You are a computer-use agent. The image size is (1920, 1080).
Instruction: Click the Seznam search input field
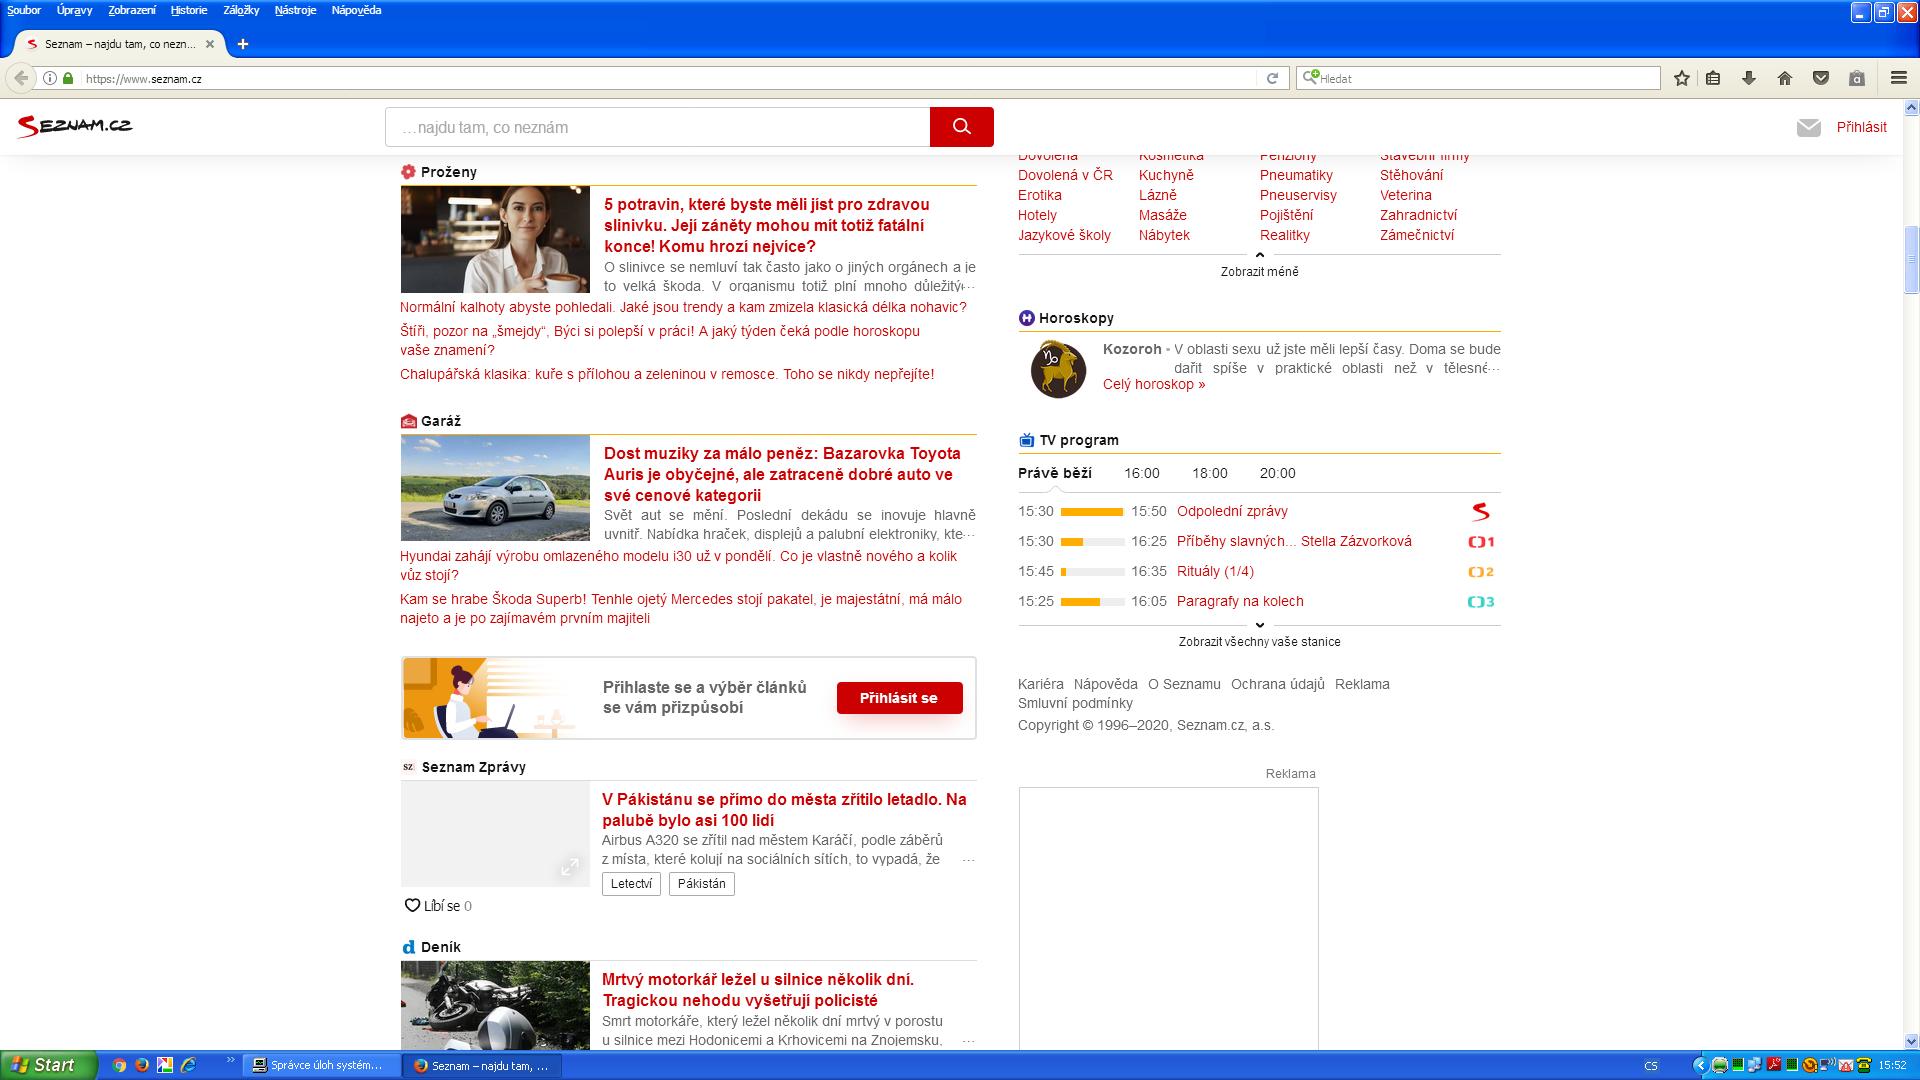click(657, 127)
